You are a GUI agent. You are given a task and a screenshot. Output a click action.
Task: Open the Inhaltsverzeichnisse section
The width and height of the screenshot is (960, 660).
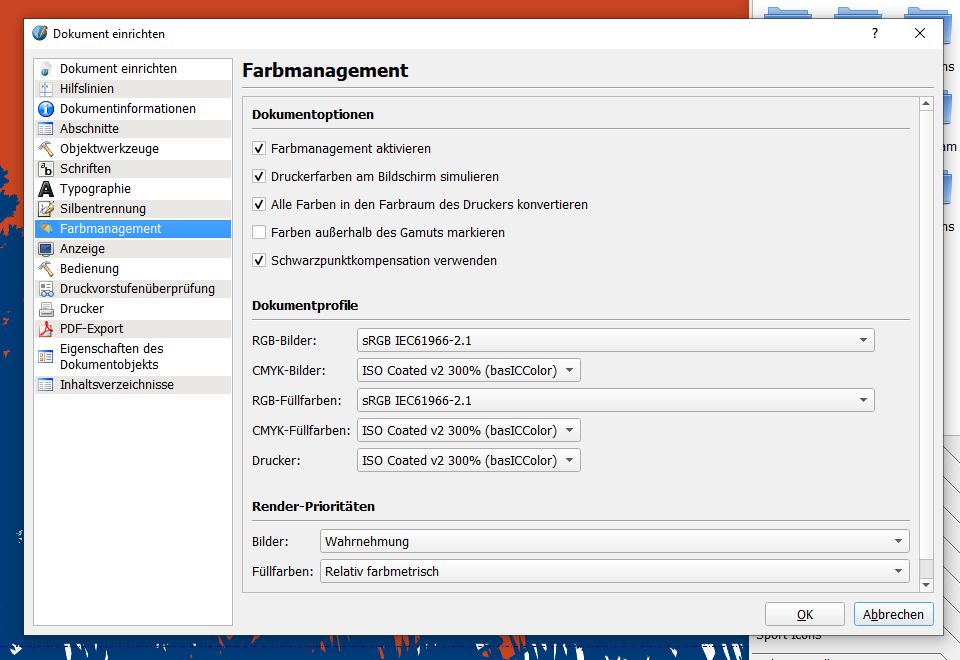[116, 385]
